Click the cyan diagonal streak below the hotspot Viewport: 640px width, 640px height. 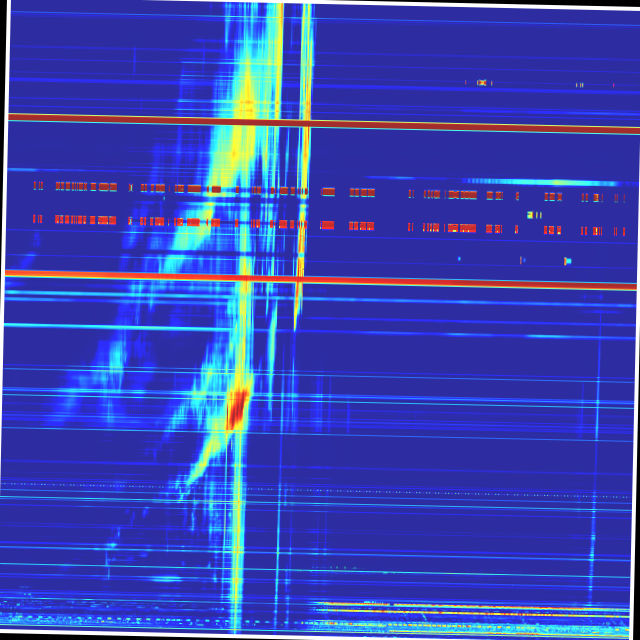[195, 472]
